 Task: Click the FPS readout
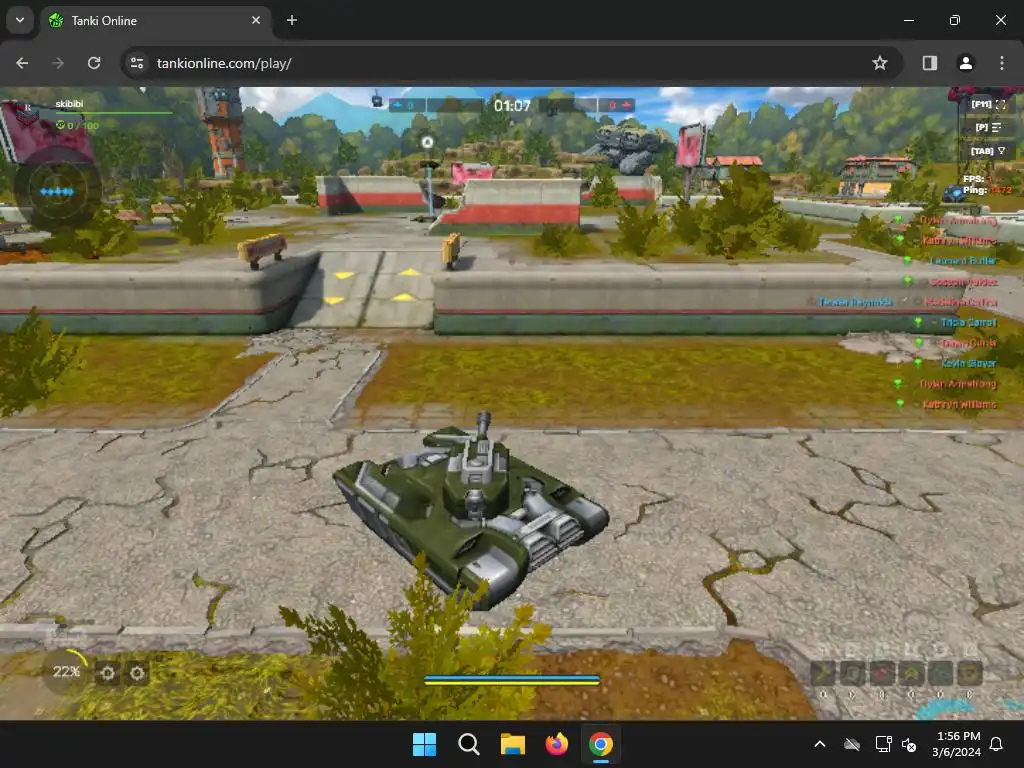tap(978, 179)
